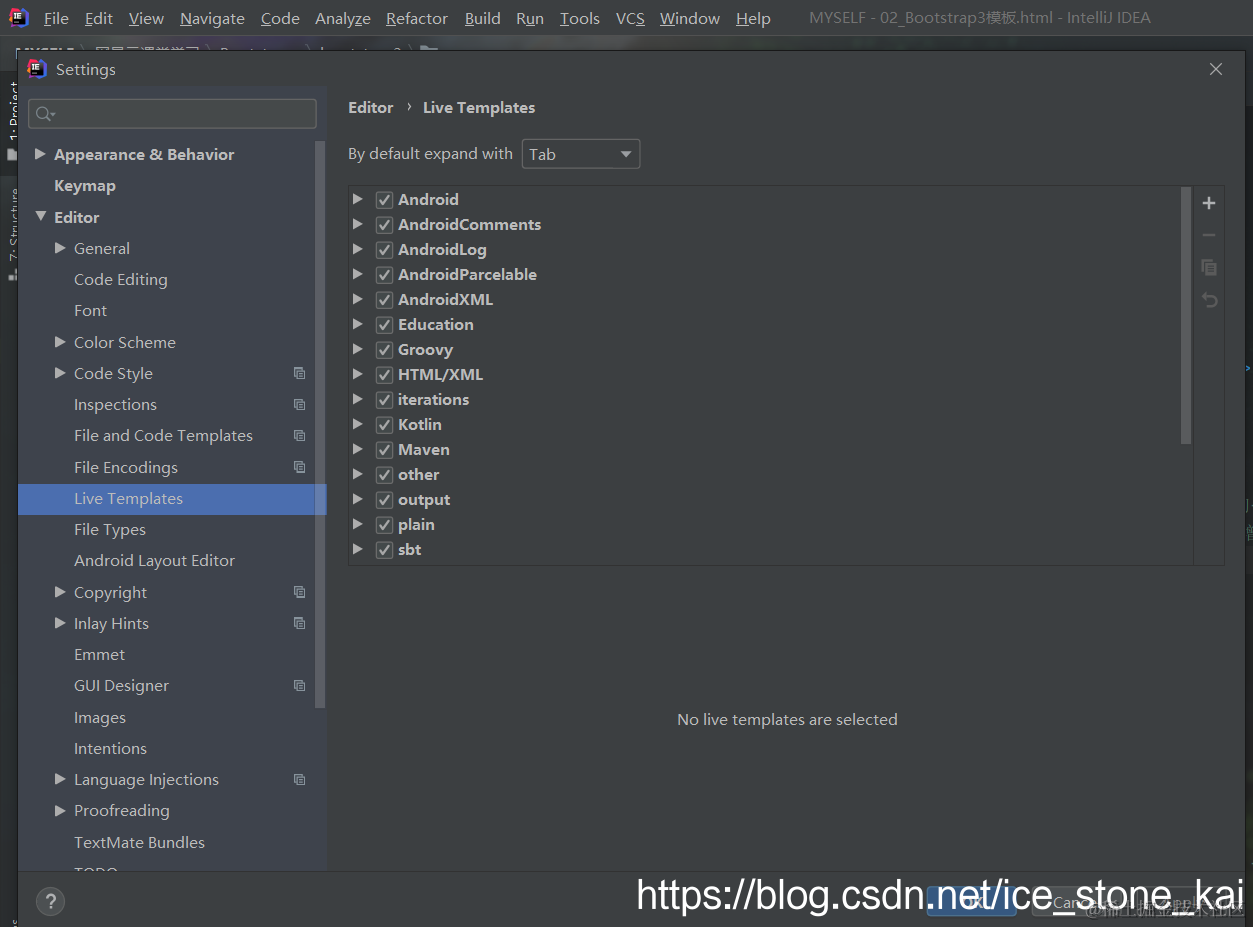The image size is (1253, 927).
Task: Expand the Color Scheme node
Action: [x=60, y=342]
